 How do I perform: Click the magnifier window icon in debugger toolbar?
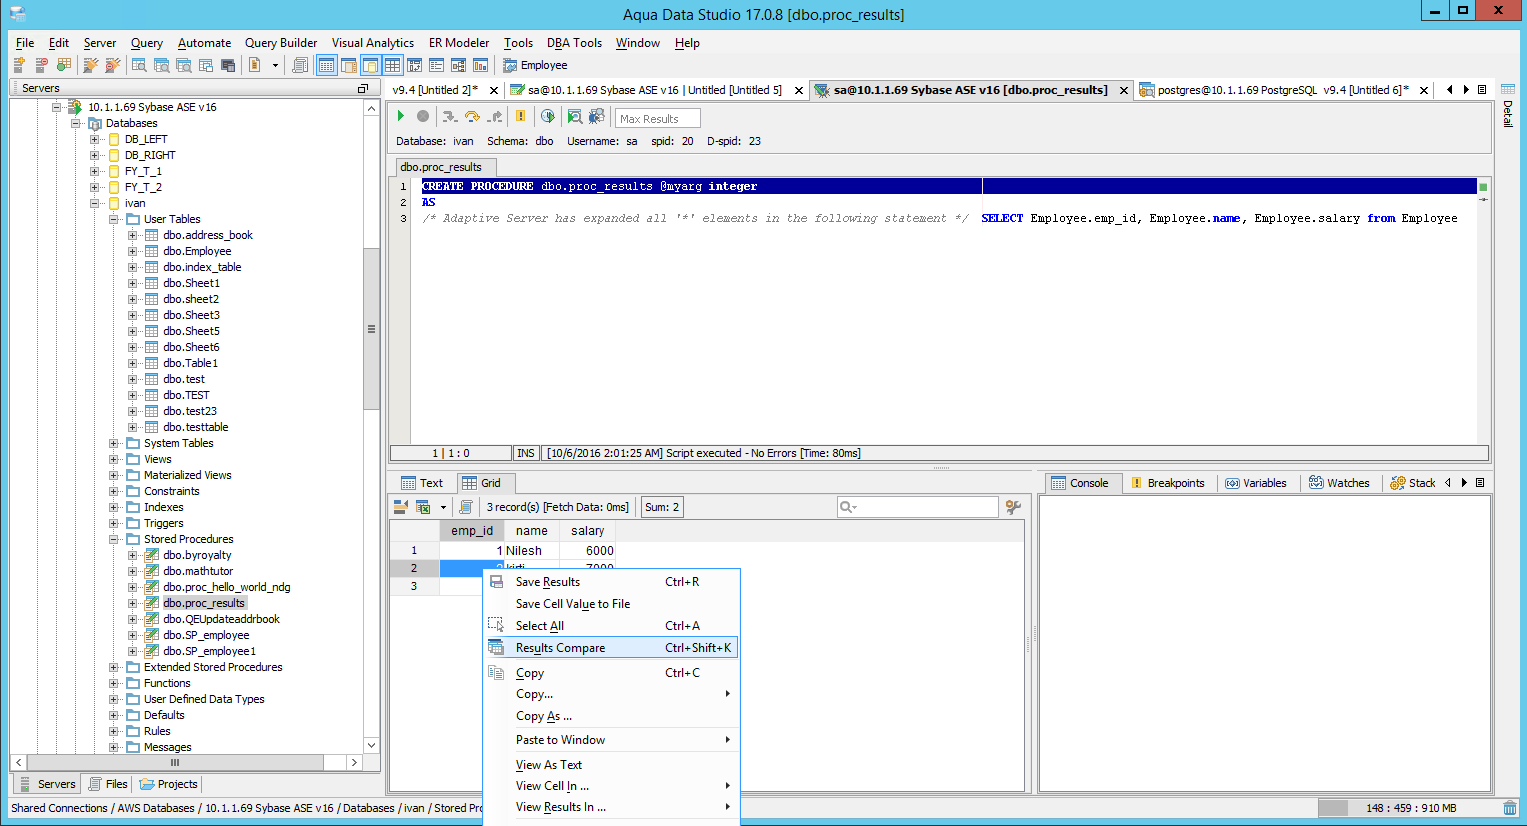(575, 117)
